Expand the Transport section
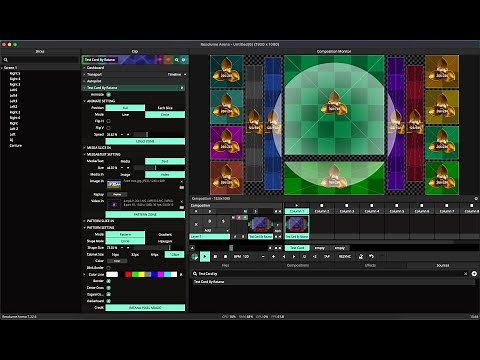The height and width of the screenshot is (360, 480). [84, 74]
